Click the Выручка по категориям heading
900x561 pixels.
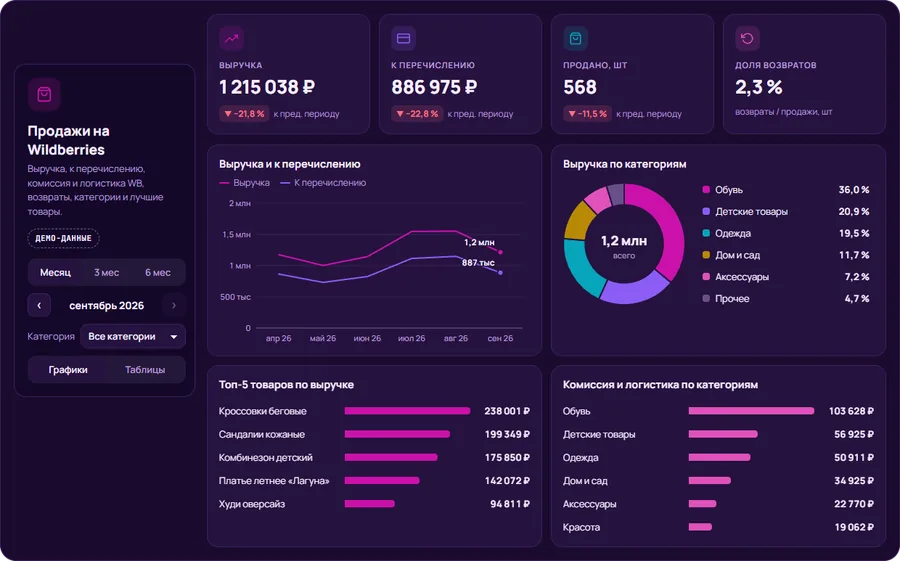(624, 164)
